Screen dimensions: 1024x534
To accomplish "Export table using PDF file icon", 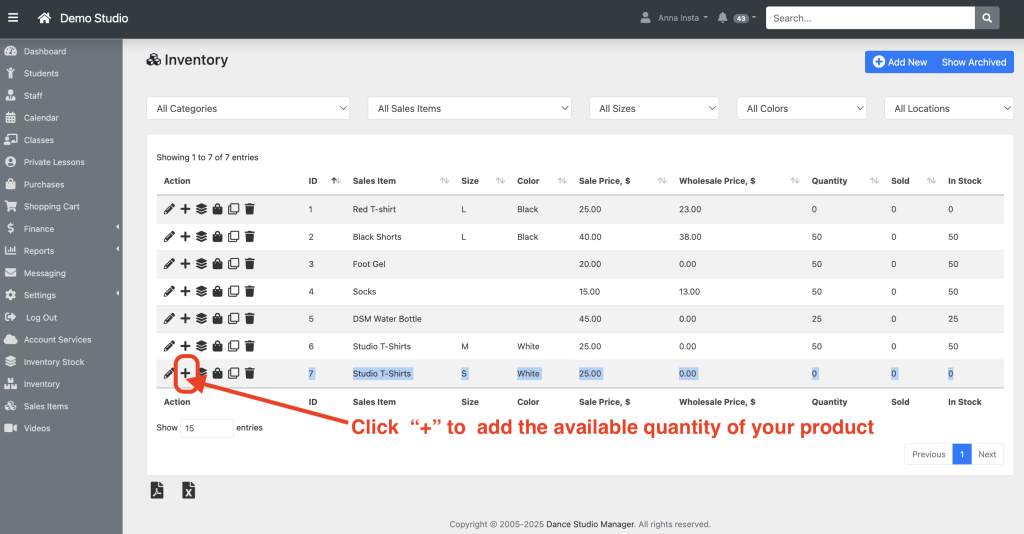I will click(157, 490).
